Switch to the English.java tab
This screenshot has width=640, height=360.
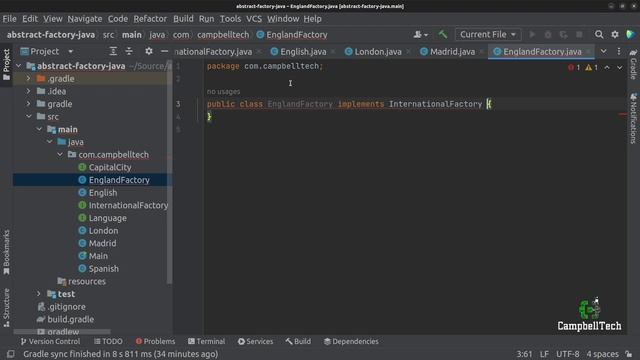coord(298,52)
